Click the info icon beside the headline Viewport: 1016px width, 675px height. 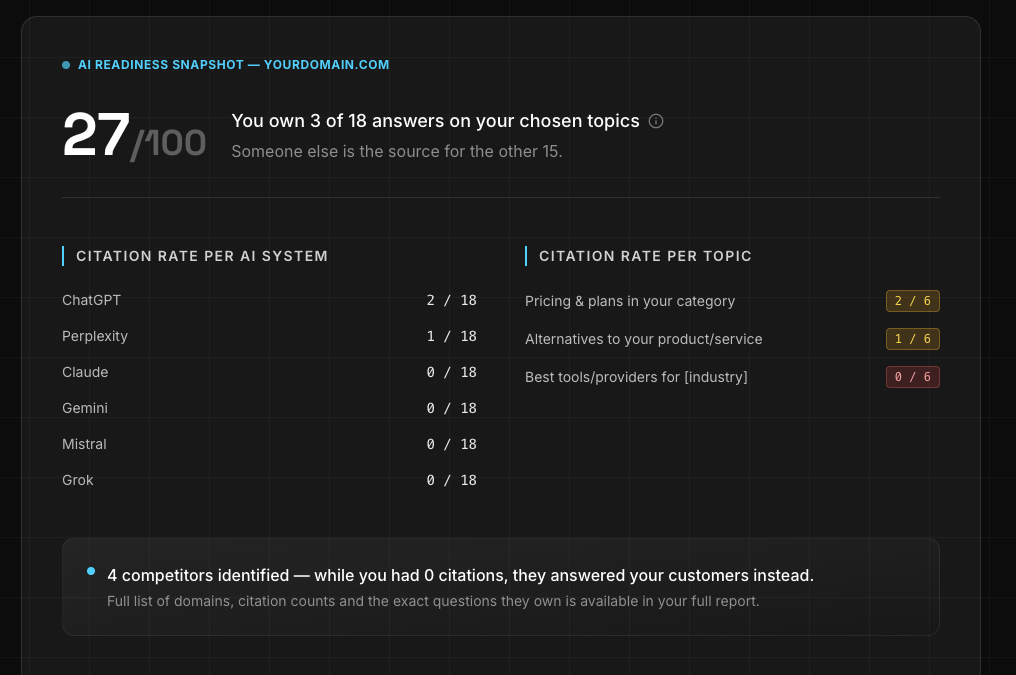[656, 121]
